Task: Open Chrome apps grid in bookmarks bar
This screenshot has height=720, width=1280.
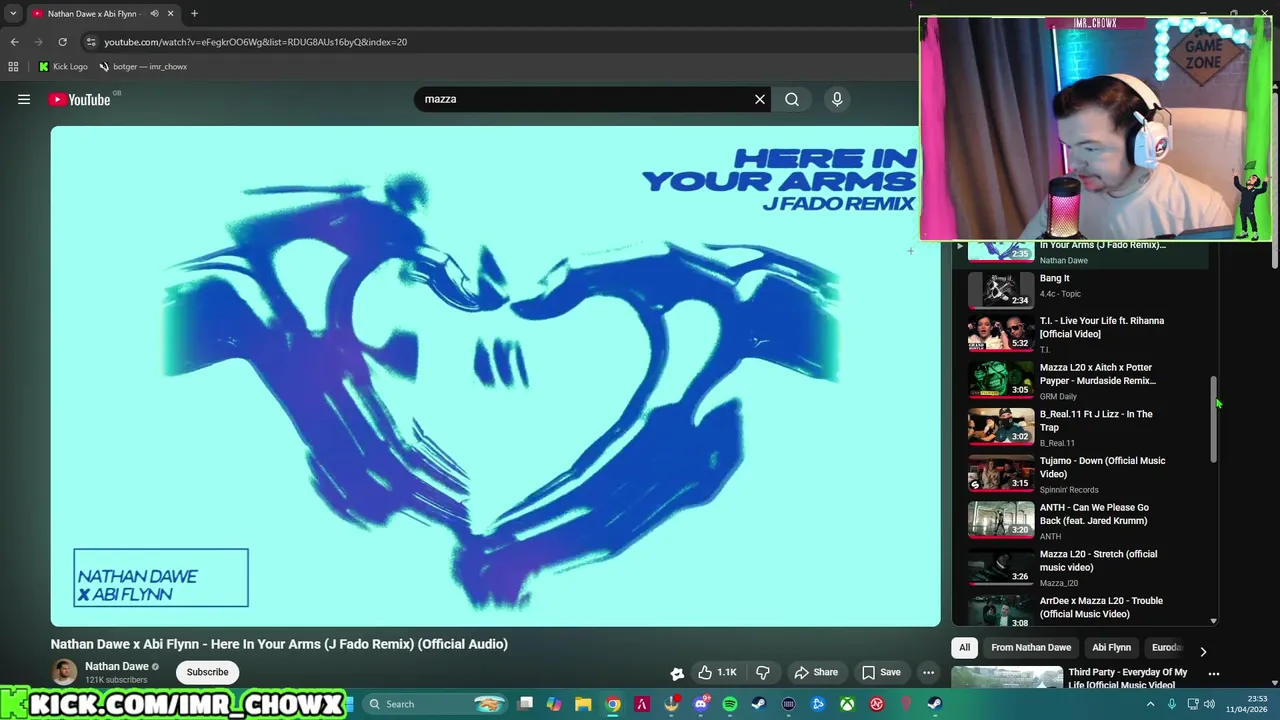Action: (13, 66)
